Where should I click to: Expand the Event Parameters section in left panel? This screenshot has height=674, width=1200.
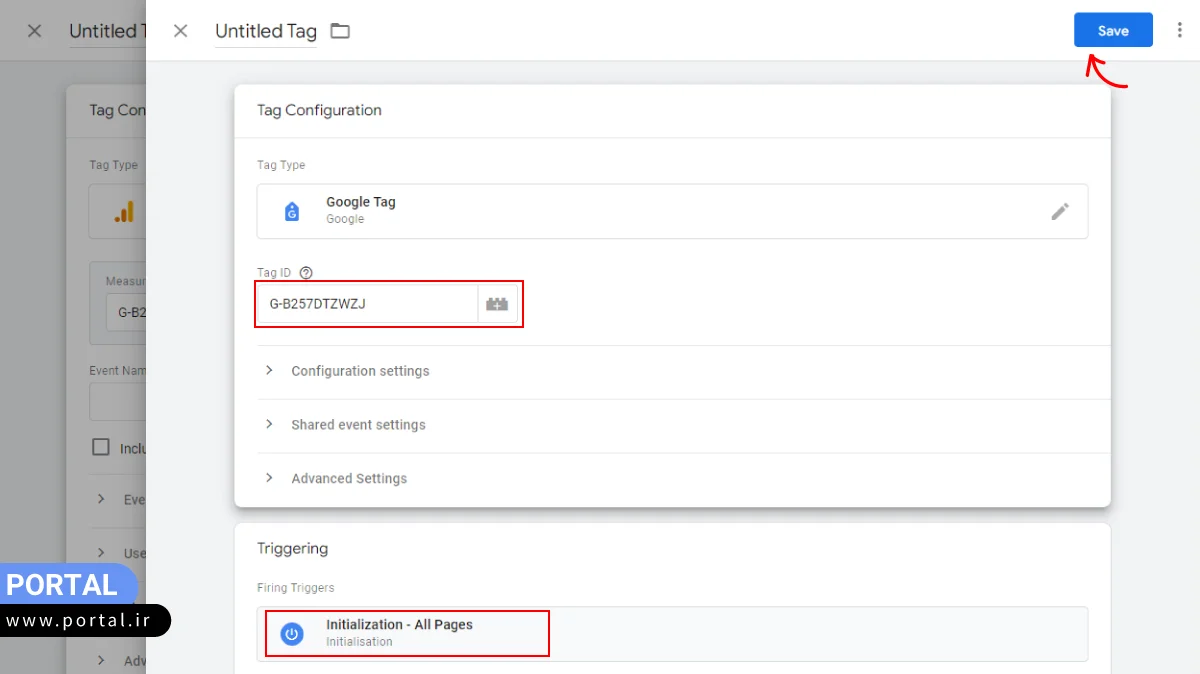[x=100, y=499]
